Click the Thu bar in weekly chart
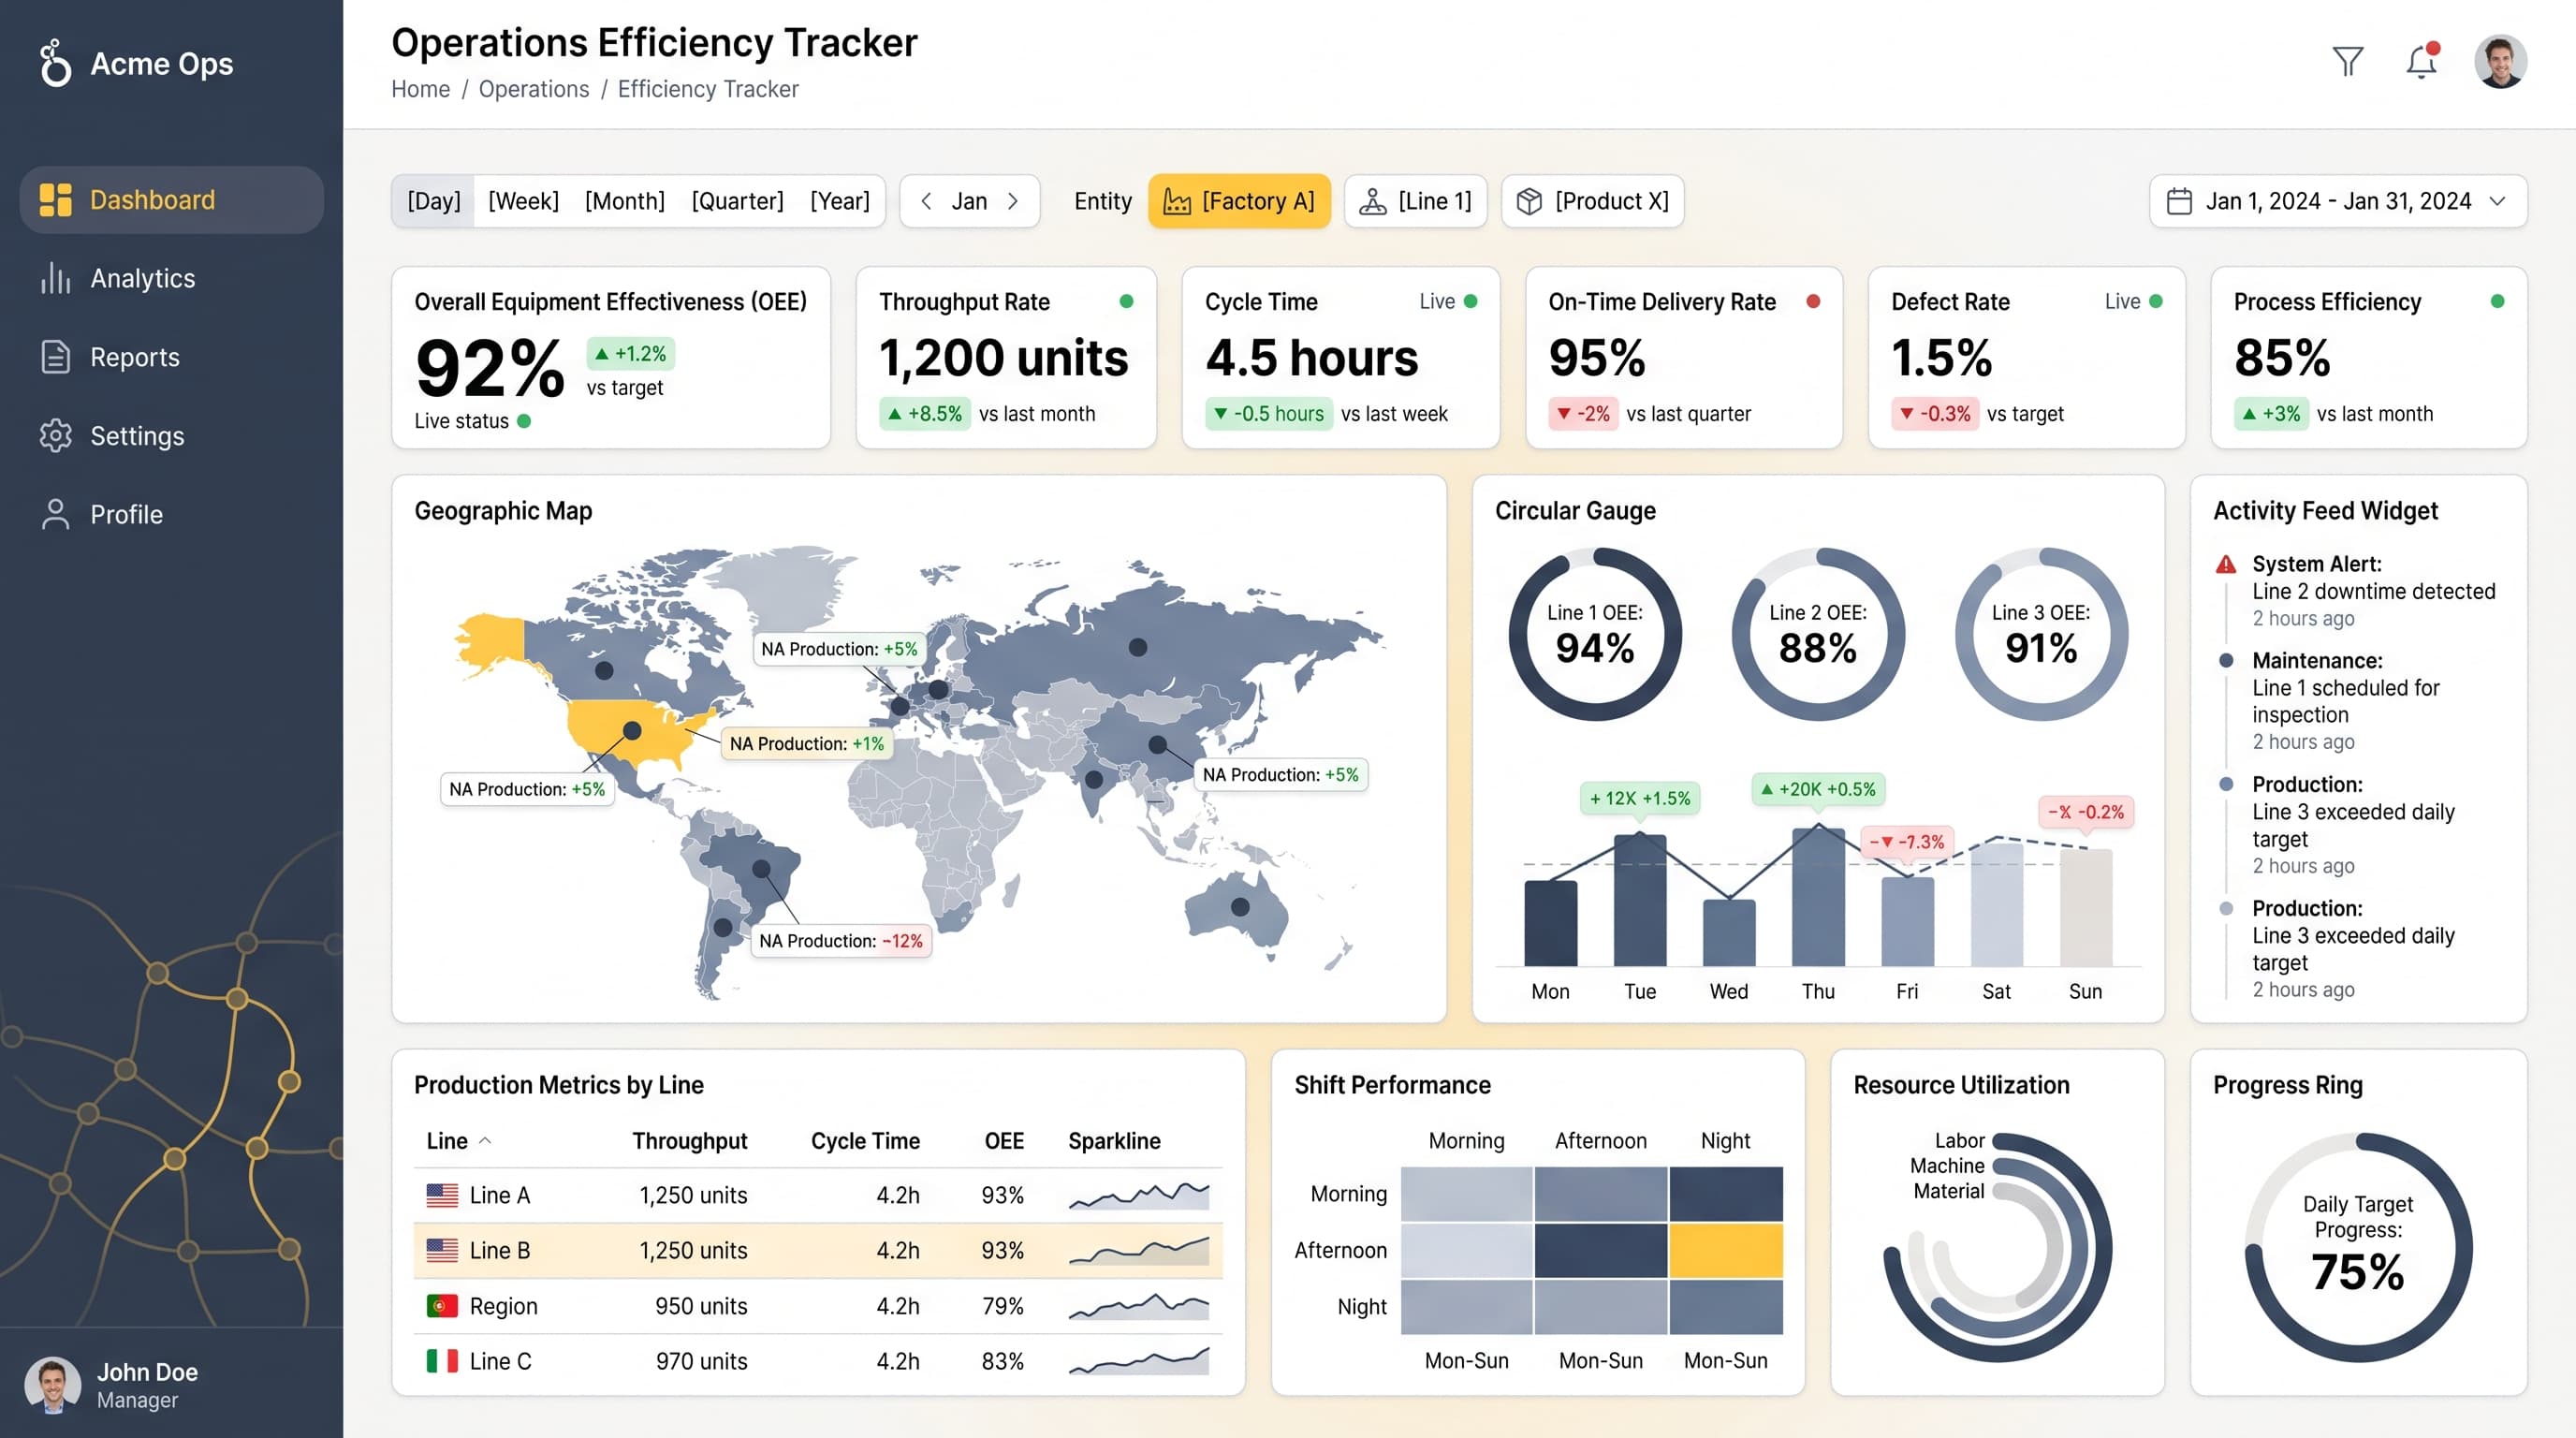This screenshot has height=1438, width=2576. coord(1817,897)
